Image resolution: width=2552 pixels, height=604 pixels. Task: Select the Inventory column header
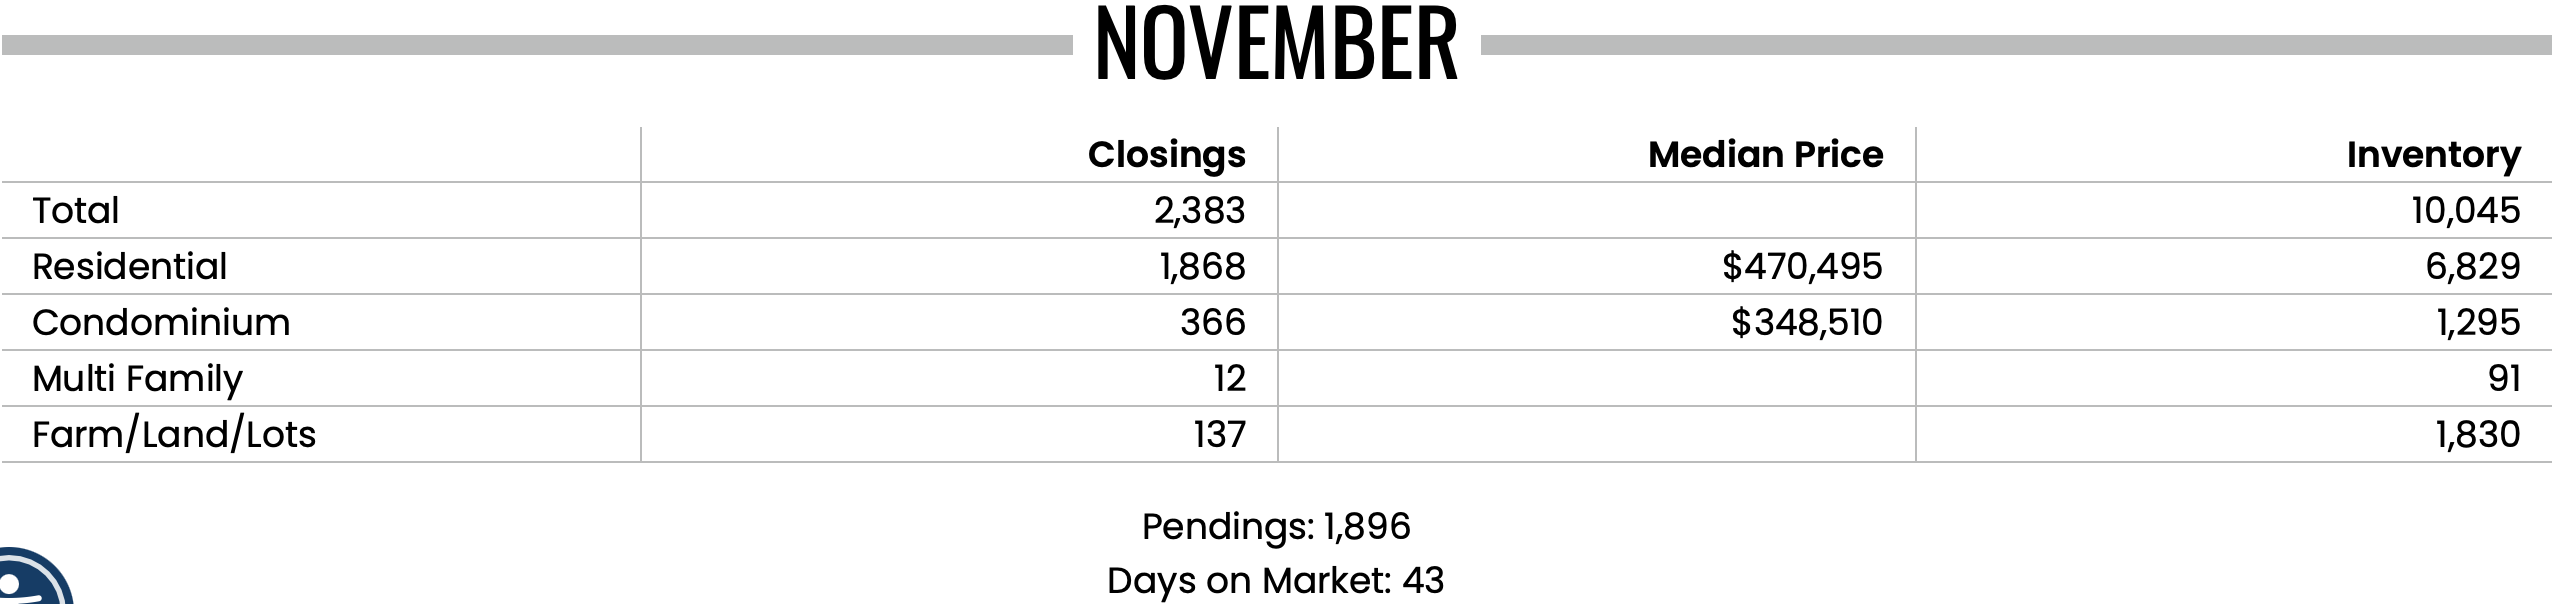[x=2433, y=156]
